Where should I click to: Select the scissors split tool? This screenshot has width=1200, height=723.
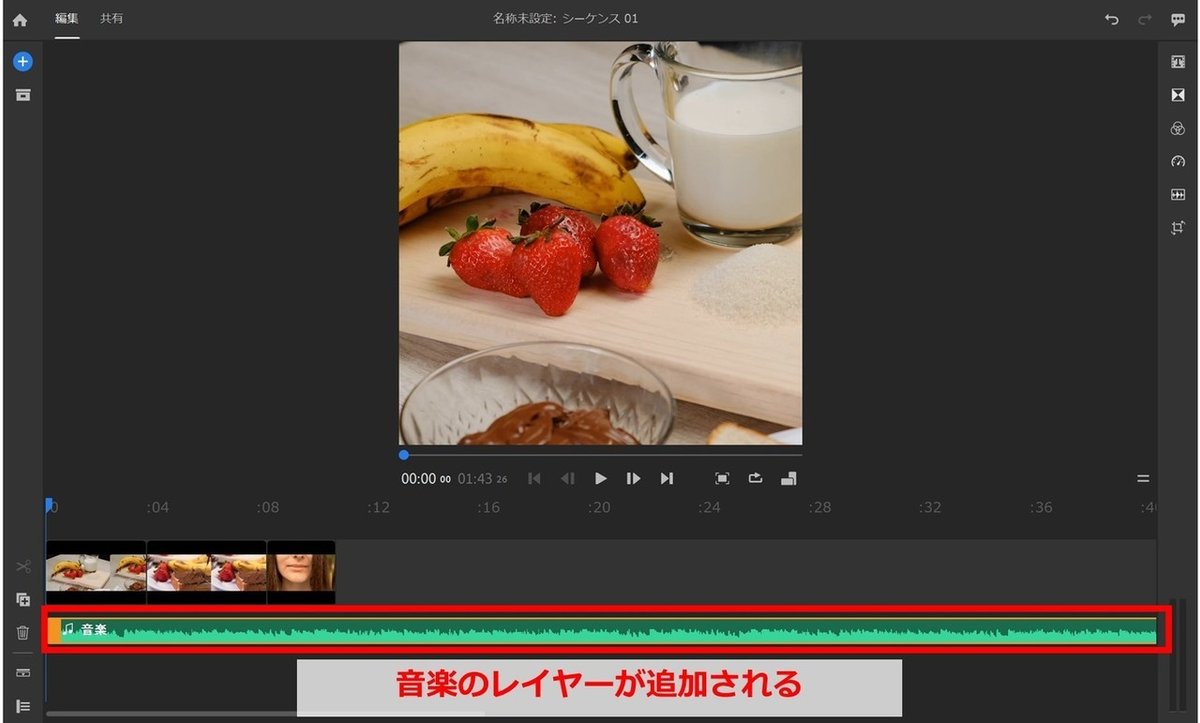click(x=22, y=566)
